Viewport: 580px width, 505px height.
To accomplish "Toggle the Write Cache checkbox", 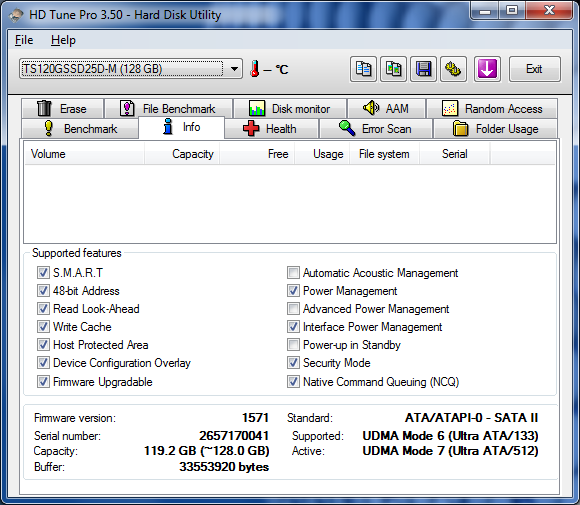I will pos(43,327).
